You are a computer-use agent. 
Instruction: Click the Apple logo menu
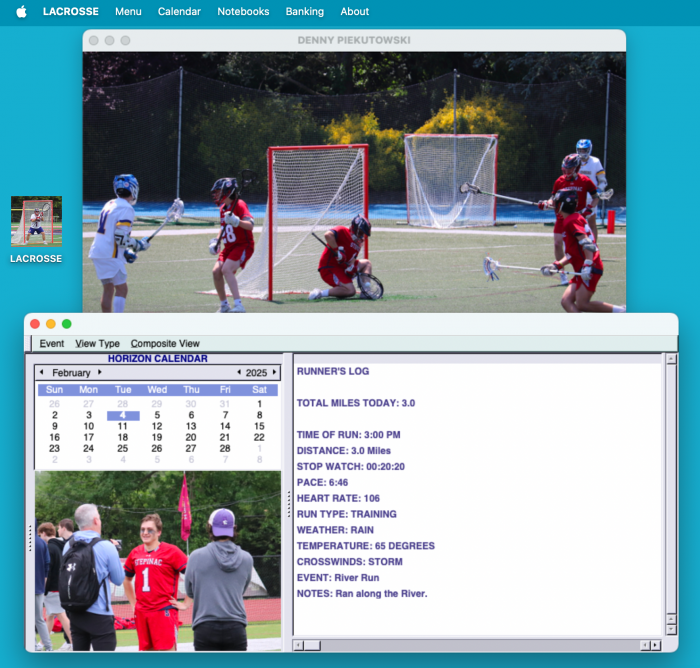22,12
